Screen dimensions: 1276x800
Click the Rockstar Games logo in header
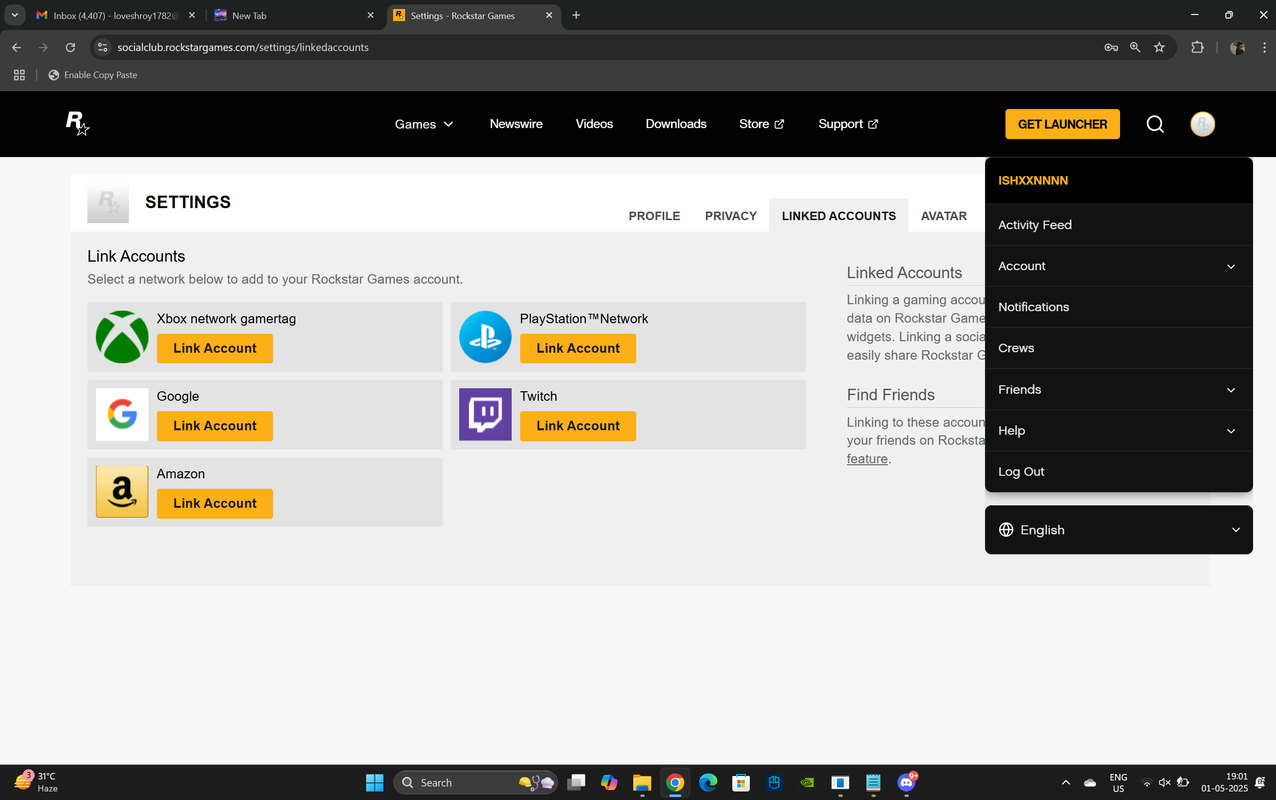[77, 124]
